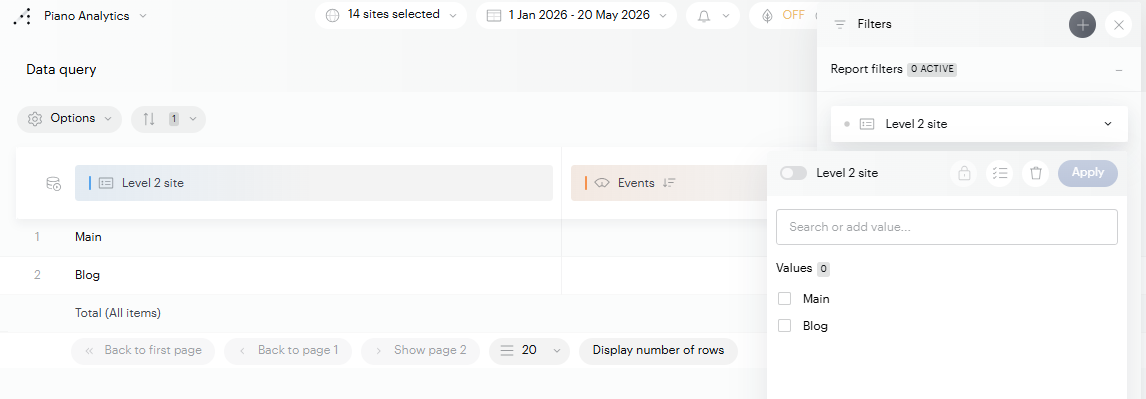Screen dimensions: 1146x399
Task: Click Display number of rows button
Action: click(x=659, y=351)
